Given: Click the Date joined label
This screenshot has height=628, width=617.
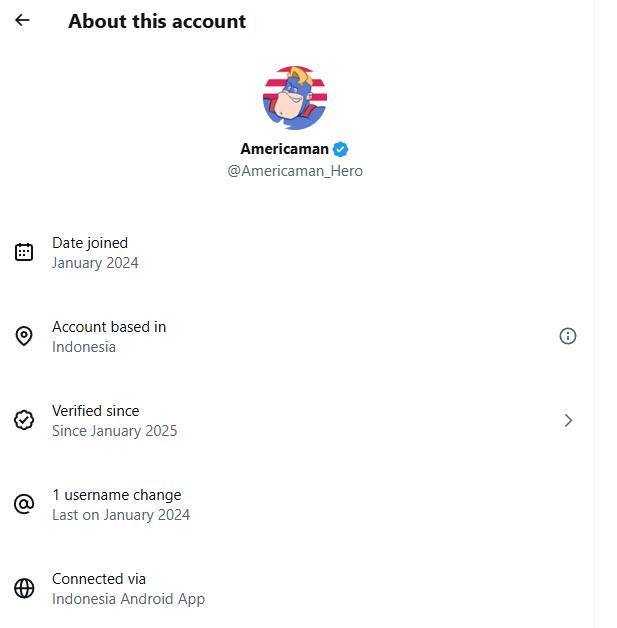Looking at the screenshot, I should (x=90, y=243).
